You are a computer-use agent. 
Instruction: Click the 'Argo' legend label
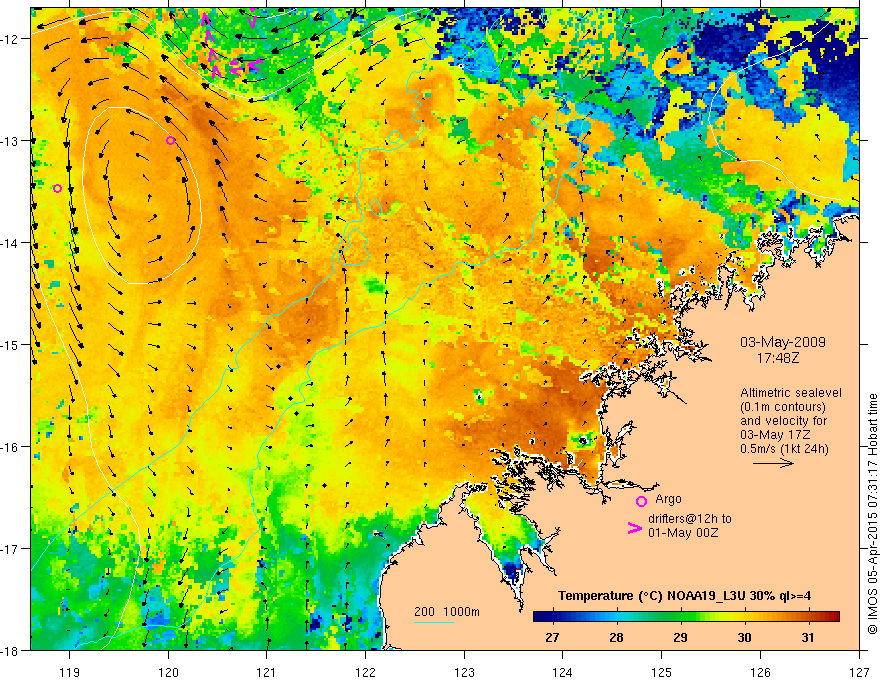click(668, 499)
